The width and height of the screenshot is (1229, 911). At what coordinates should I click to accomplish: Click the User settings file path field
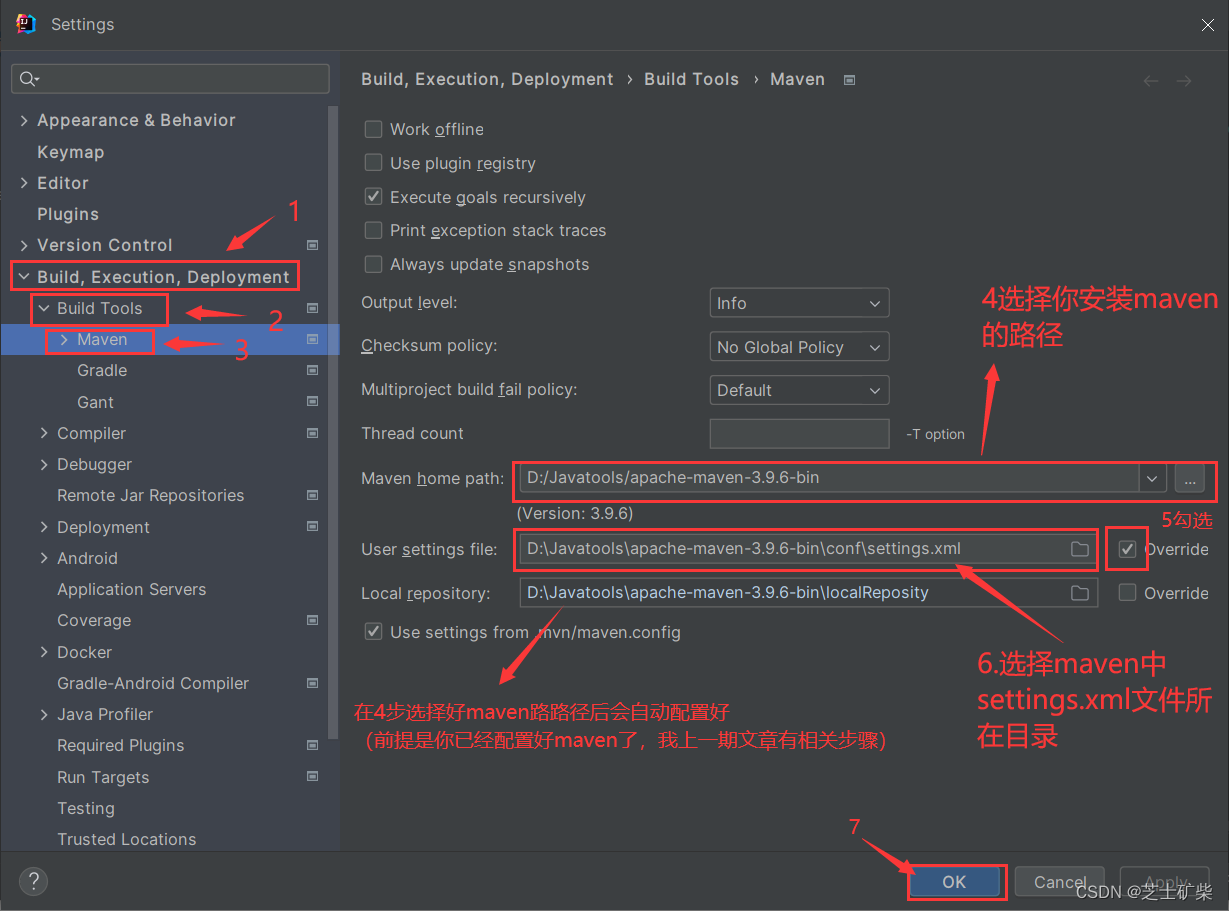(x=808, y=549)
